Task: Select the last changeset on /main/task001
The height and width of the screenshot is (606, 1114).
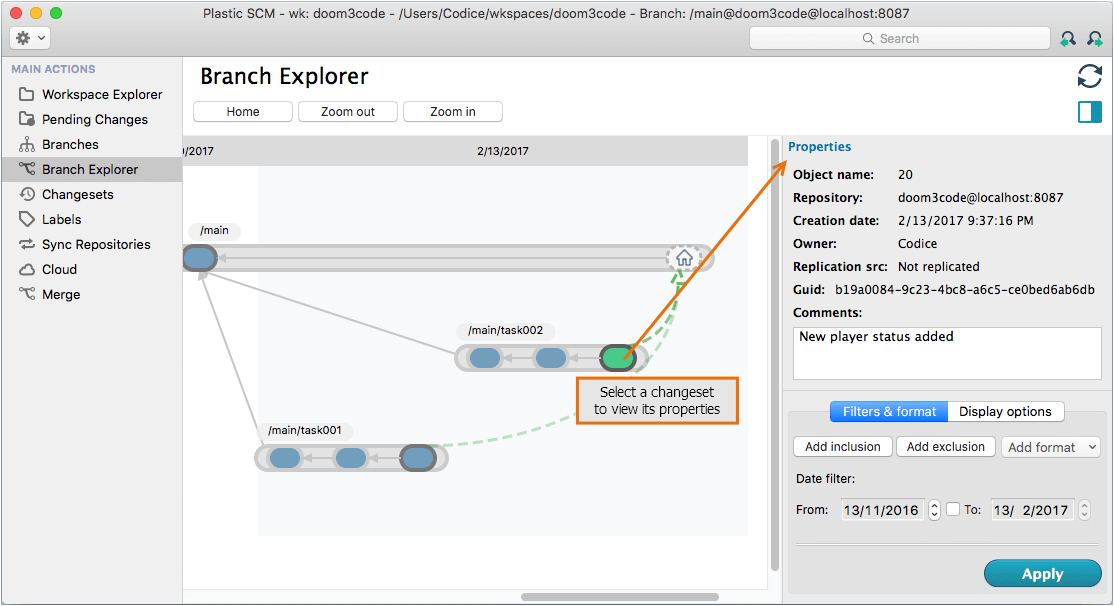Action: pos(418,458)
